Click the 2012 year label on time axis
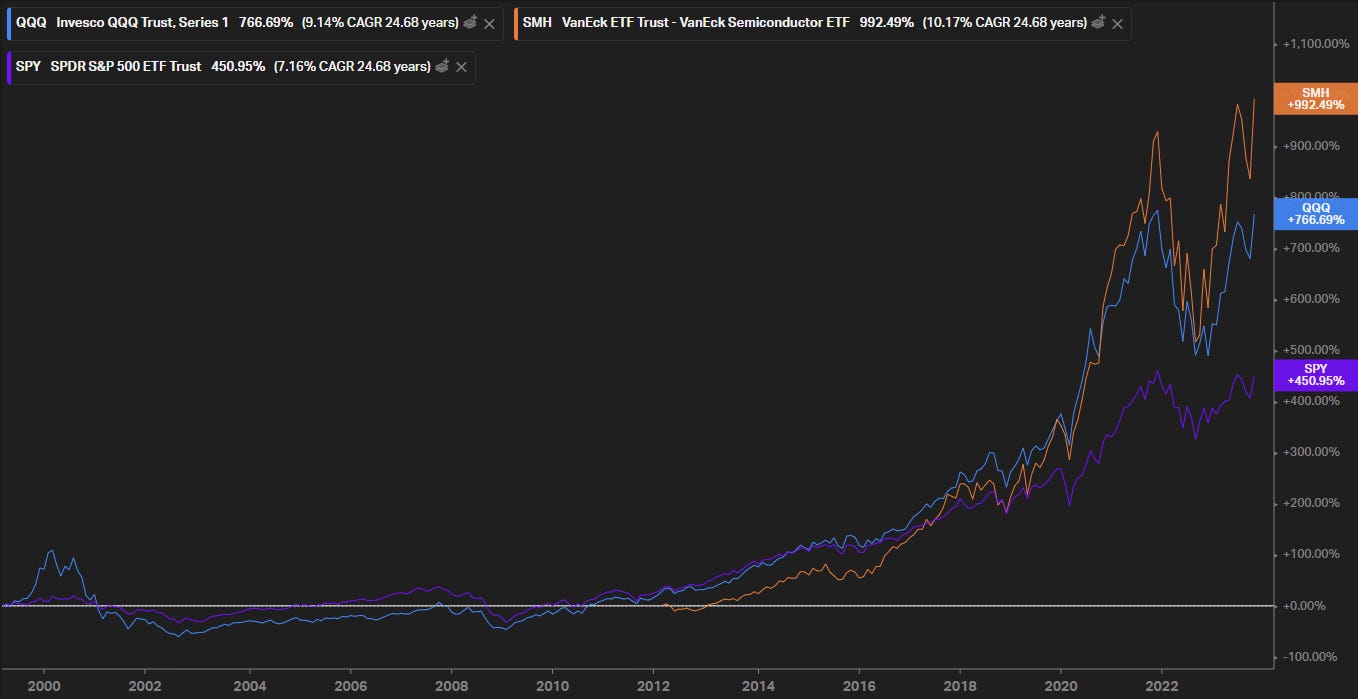 654,687
